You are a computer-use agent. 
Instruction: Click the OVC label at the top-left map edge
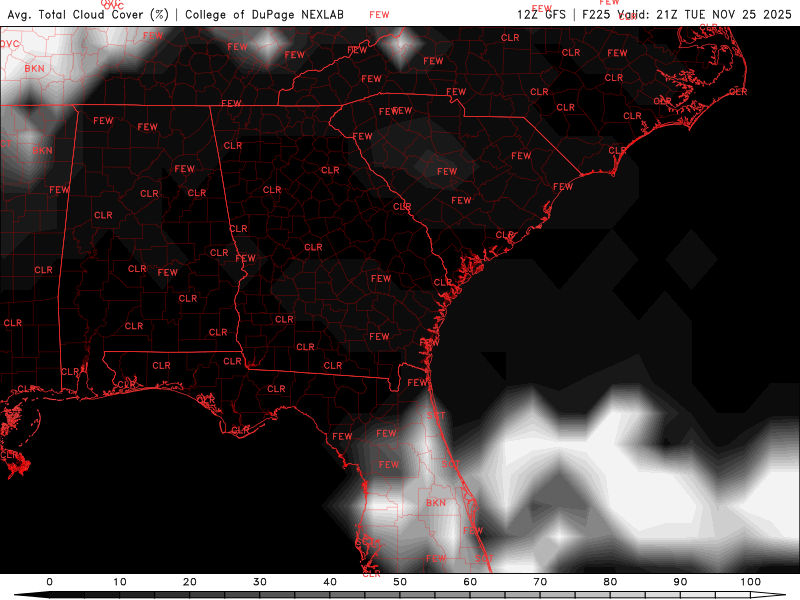pyautogui.click(x=9, y=44)
